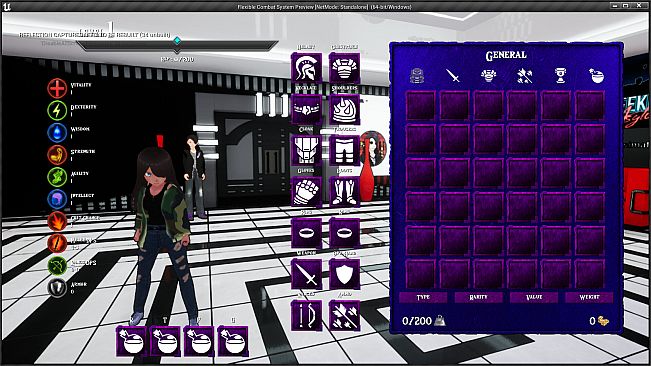The height and width of the screenshot is (366, 651).
Task: Click the bow ranged weapon slot
Action: point(306,315)
